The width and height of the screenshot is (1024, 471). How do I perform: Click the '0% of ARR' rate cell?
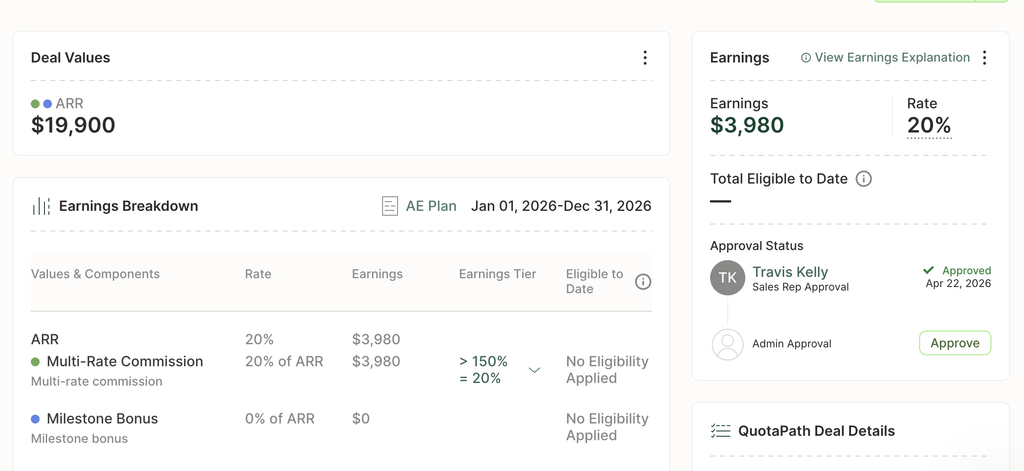click(280, 419)
